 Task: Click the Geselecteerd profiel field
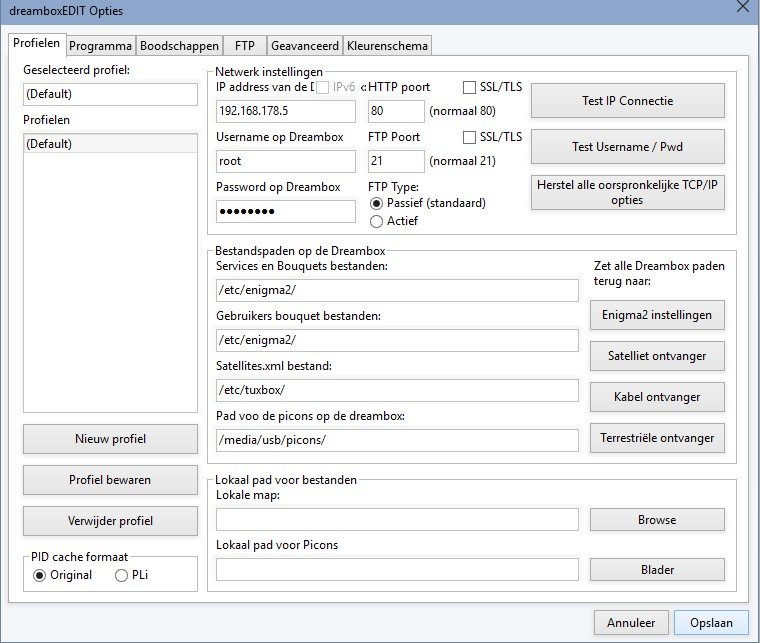(111, 94)
